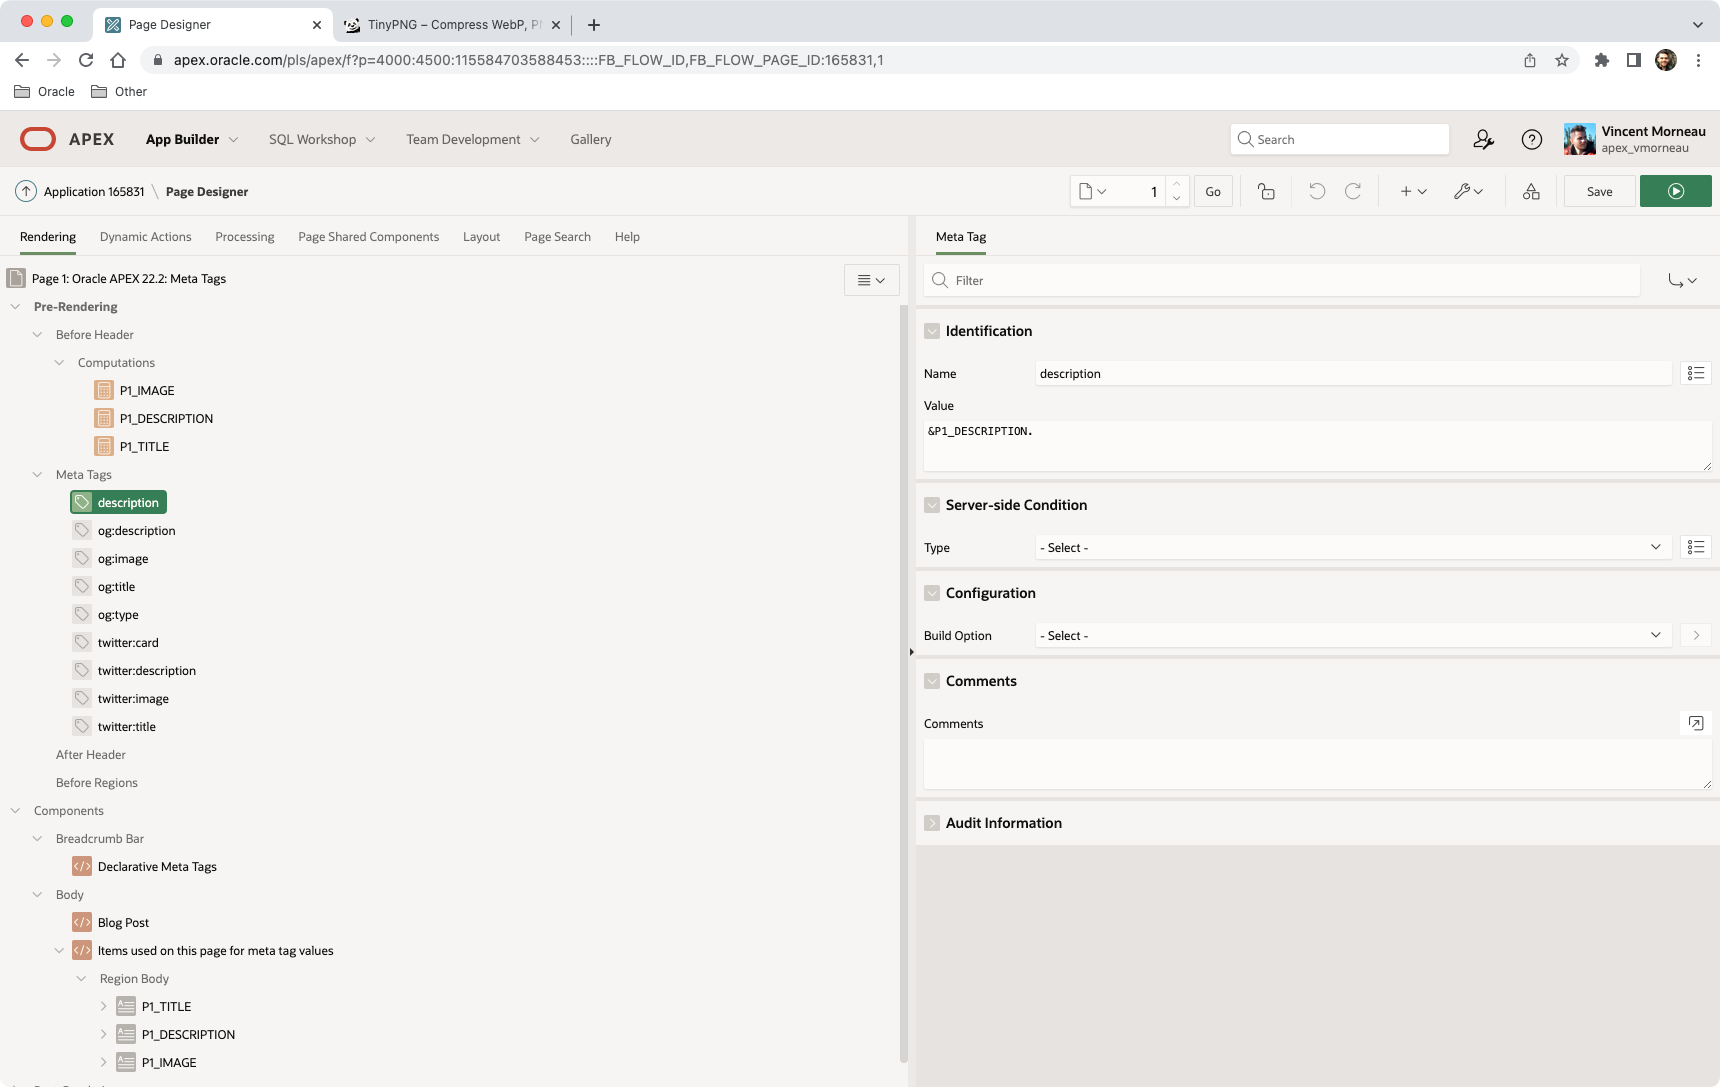
Task: Collapse the Pre-Rendering tree node
Action: tap(15, 307)
